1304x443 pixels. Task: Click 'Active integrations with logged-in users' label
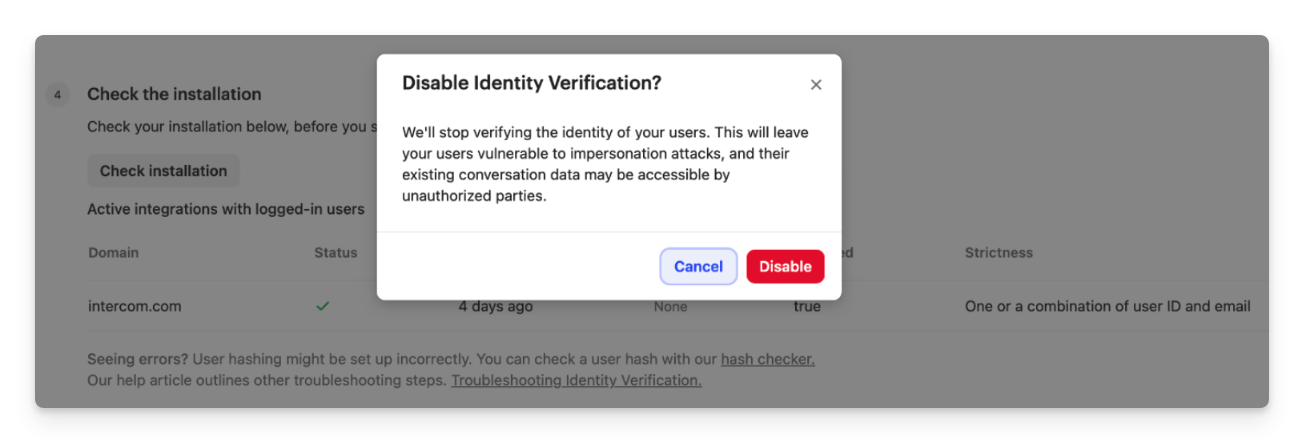pos(225,209)
